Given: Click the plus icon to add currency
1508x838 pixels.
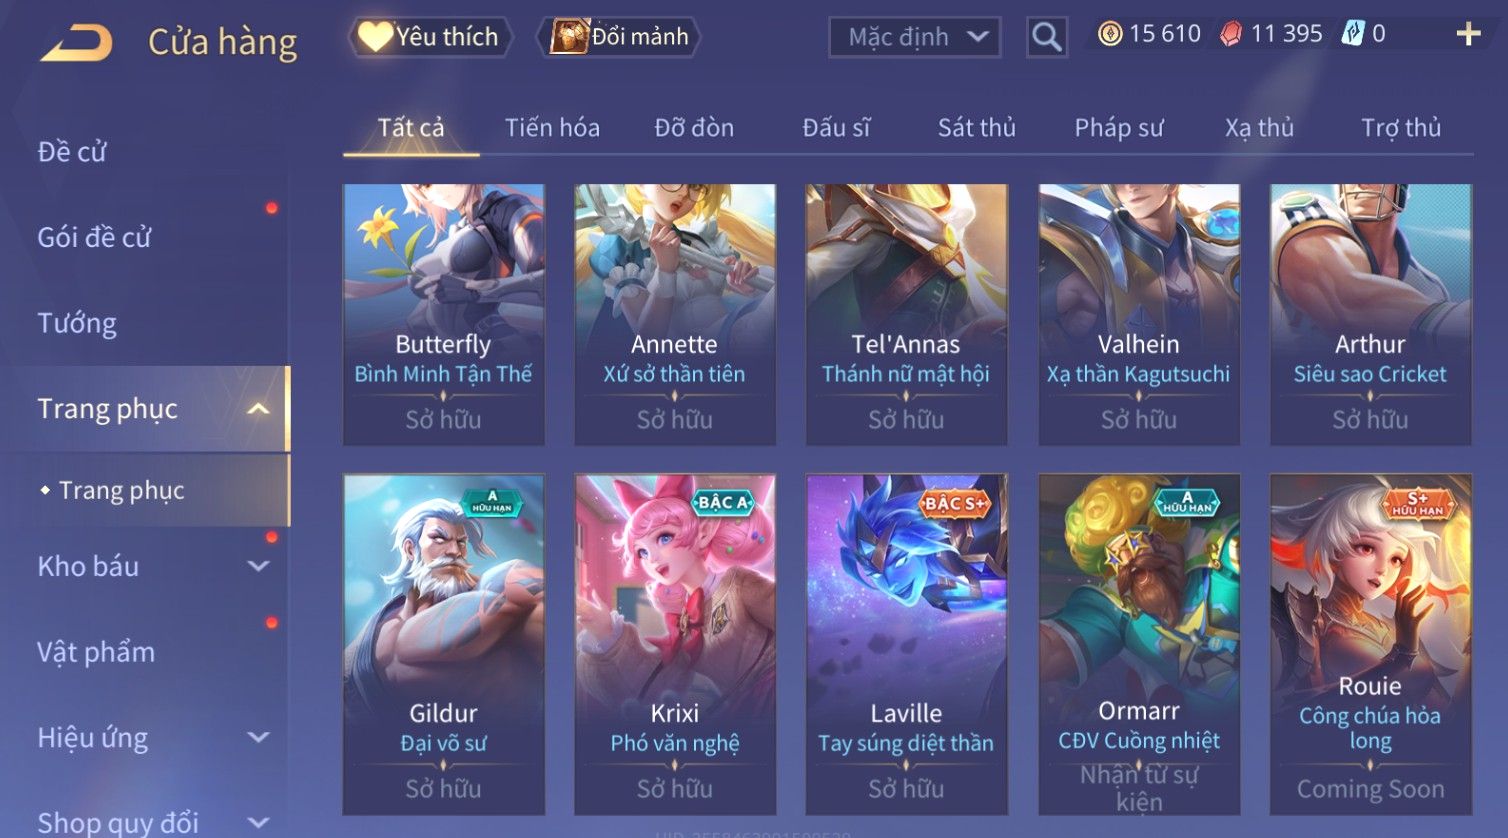Looking at the screenshot, I should pos(1468,34).
